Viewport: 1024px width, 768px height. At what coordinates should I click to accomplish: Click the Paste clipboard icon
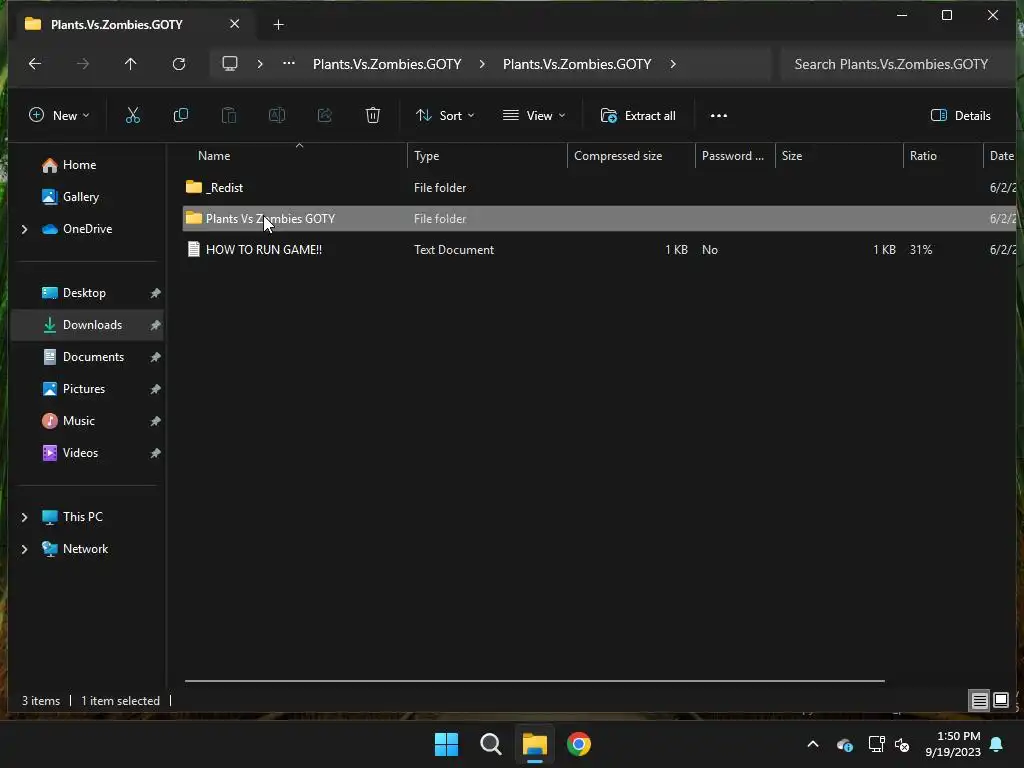(x=229, y=116)
